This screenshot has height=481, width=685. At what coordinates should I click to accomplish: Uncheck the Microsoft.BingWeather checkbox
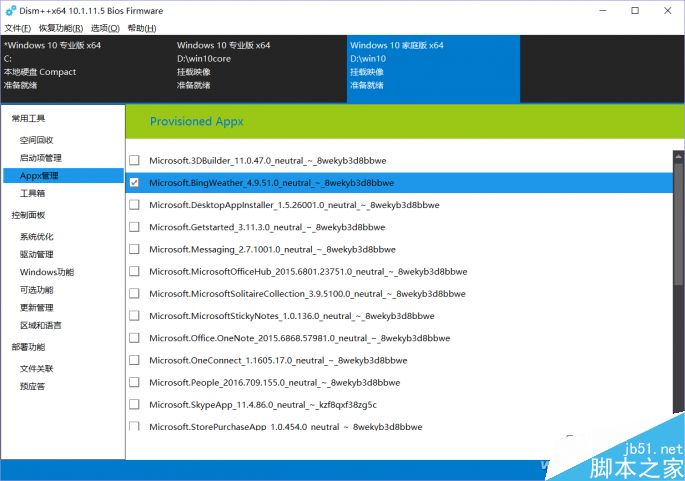(135, 183)
